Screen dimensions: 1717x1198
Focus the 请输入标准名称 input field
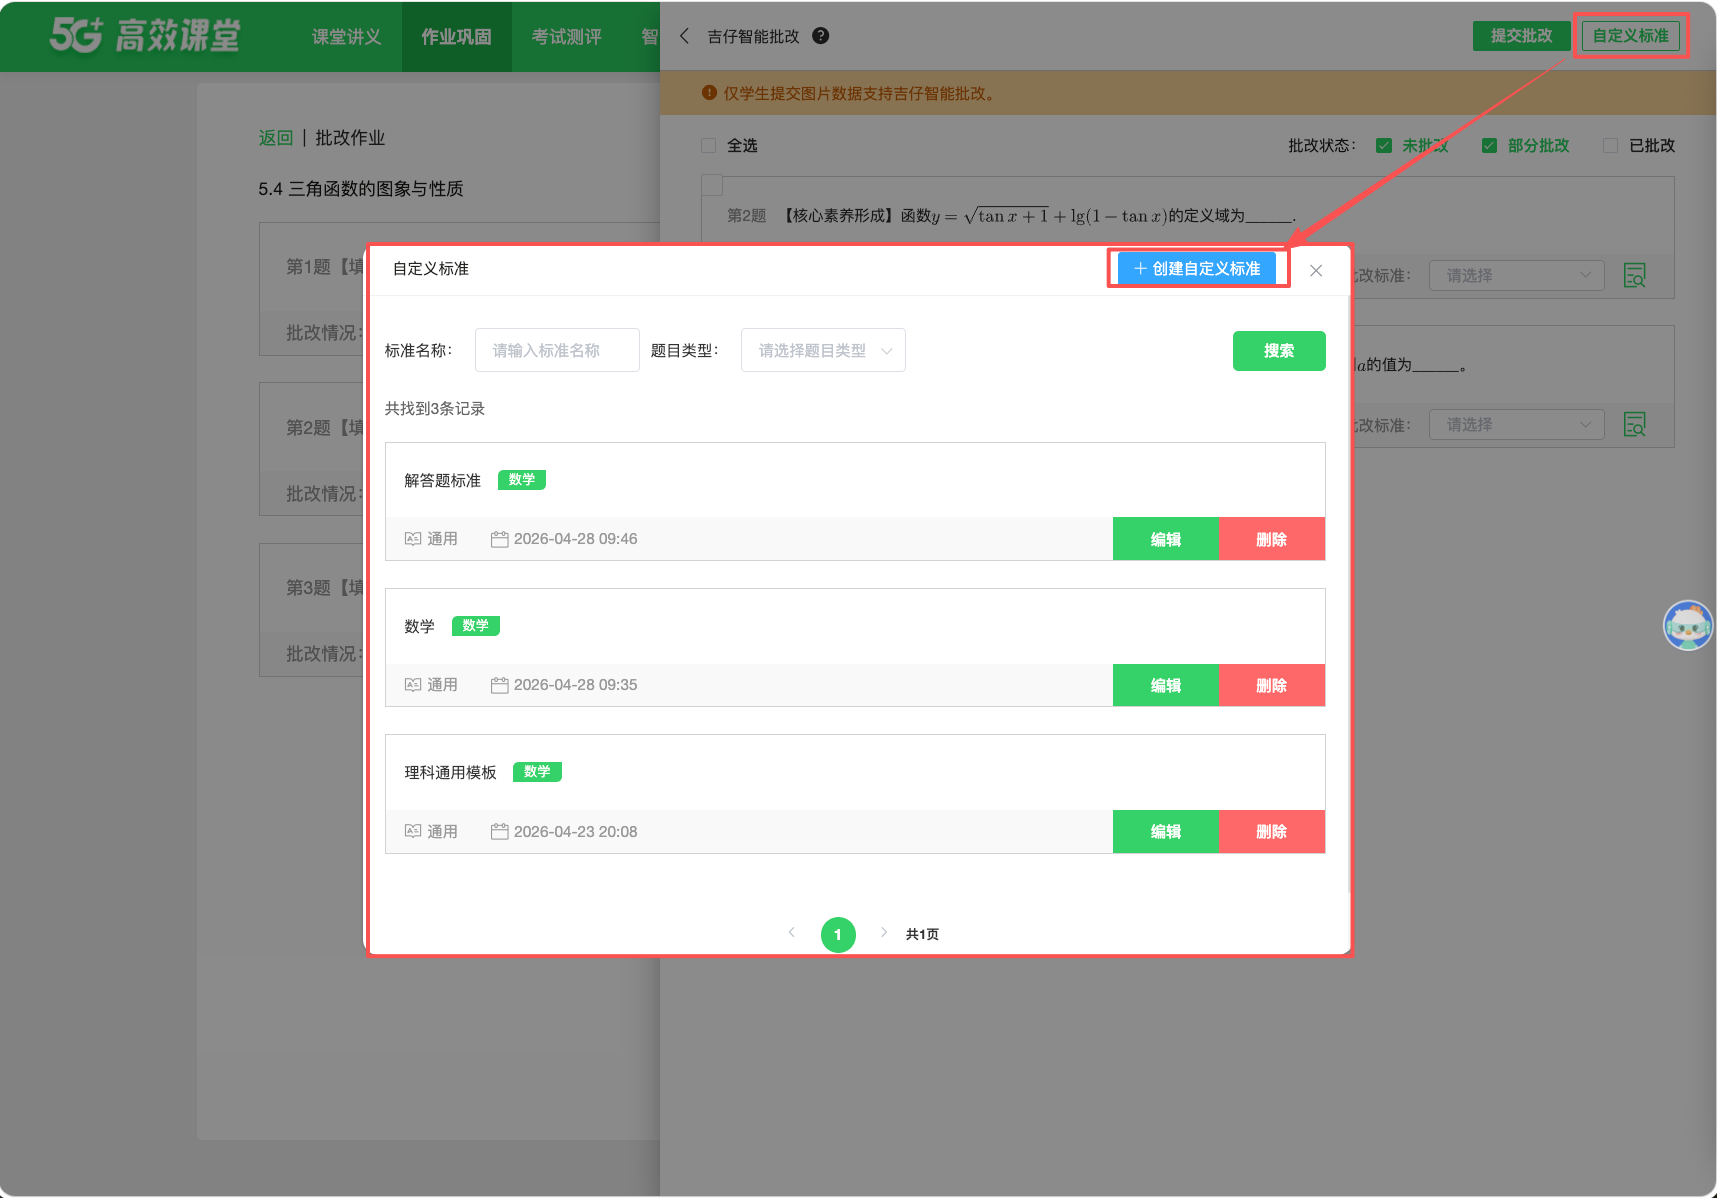pyautogui.click(x=557, y=350)
